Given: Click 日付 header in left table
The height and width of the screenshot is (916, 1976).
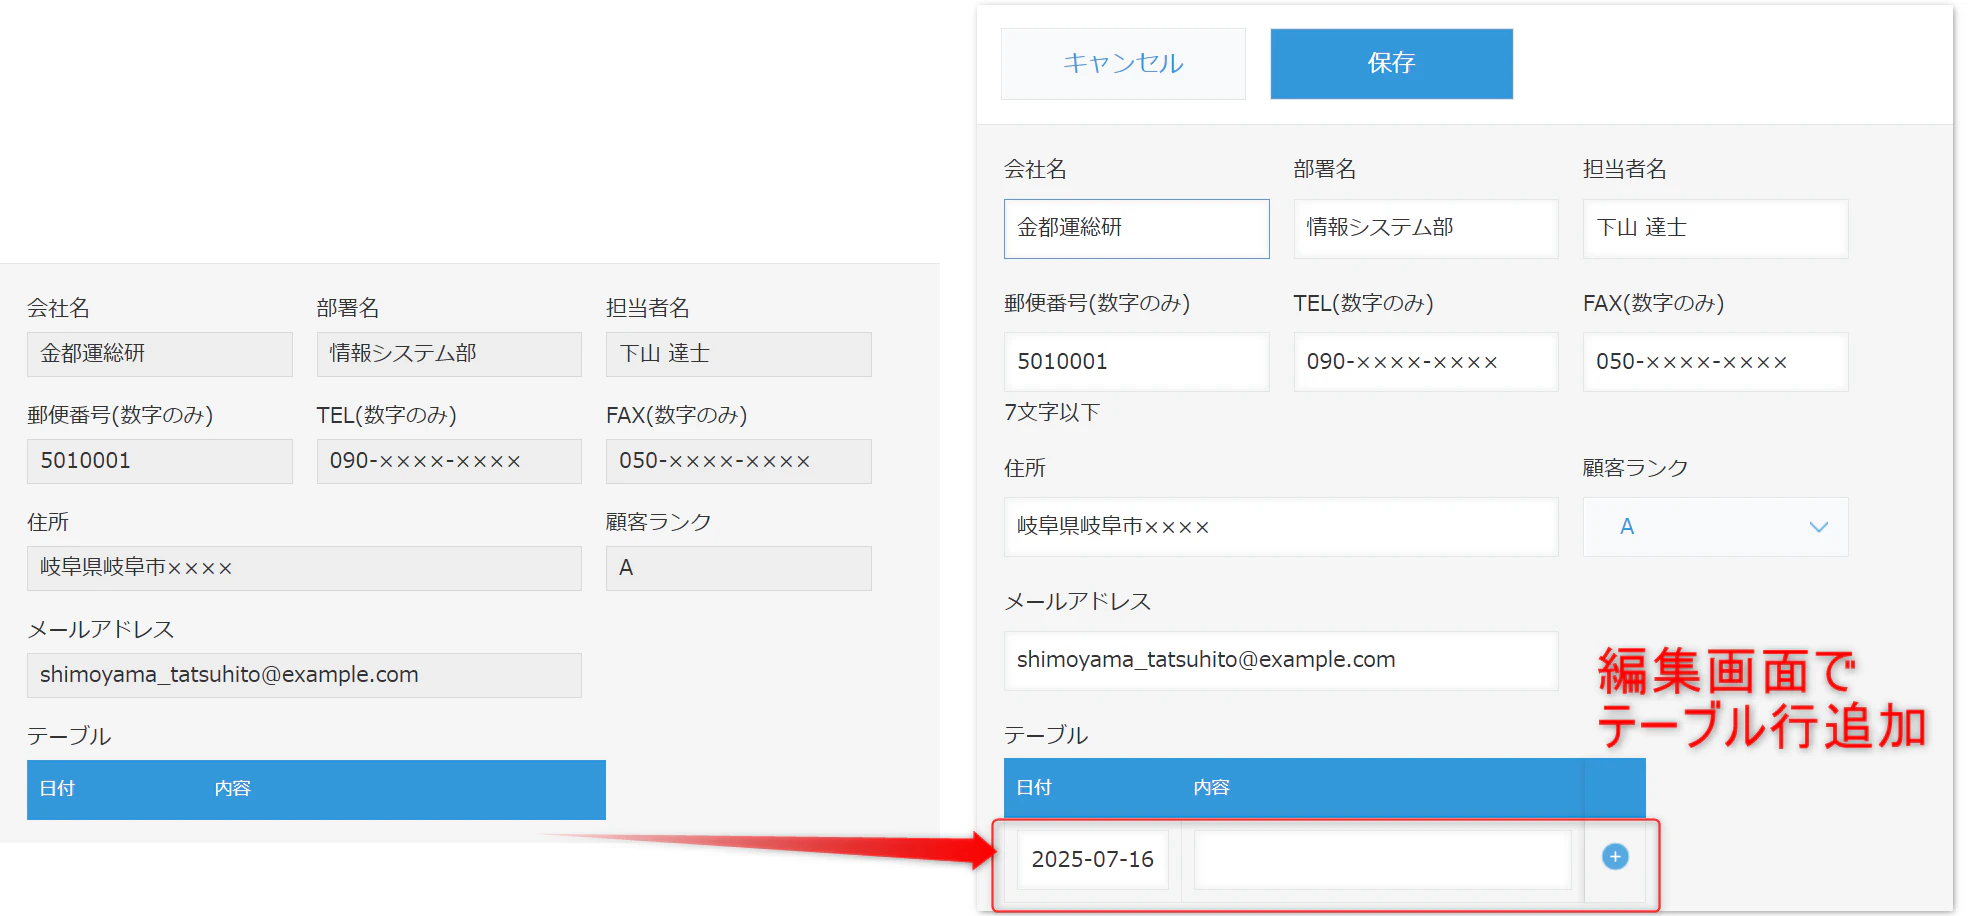Looking at the screenshot, I should tap(57, 789).
